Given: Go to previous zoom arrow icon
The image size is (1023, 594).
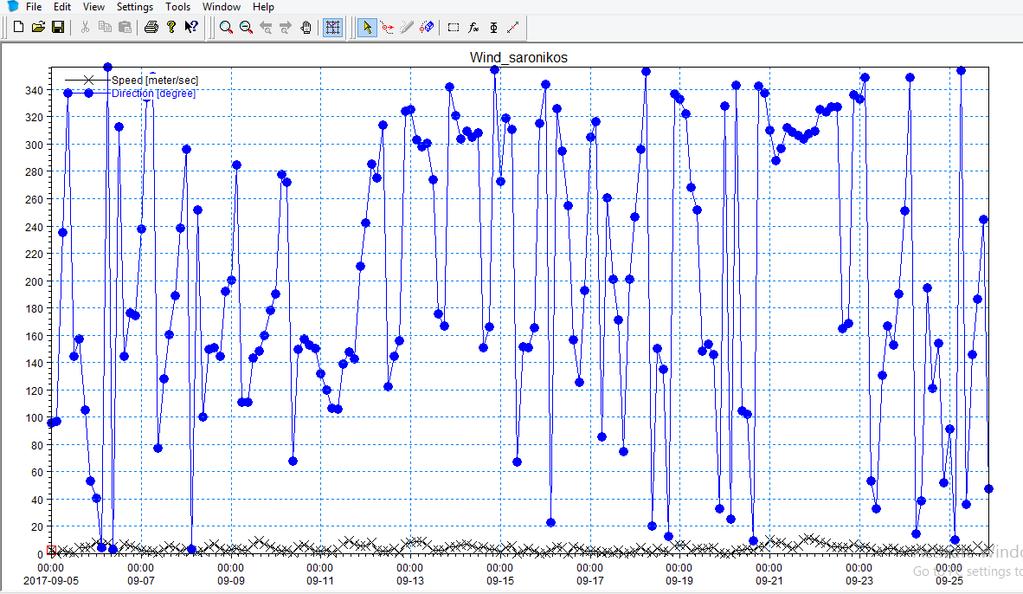Looking at the screenshot, I should coord(266,27).
